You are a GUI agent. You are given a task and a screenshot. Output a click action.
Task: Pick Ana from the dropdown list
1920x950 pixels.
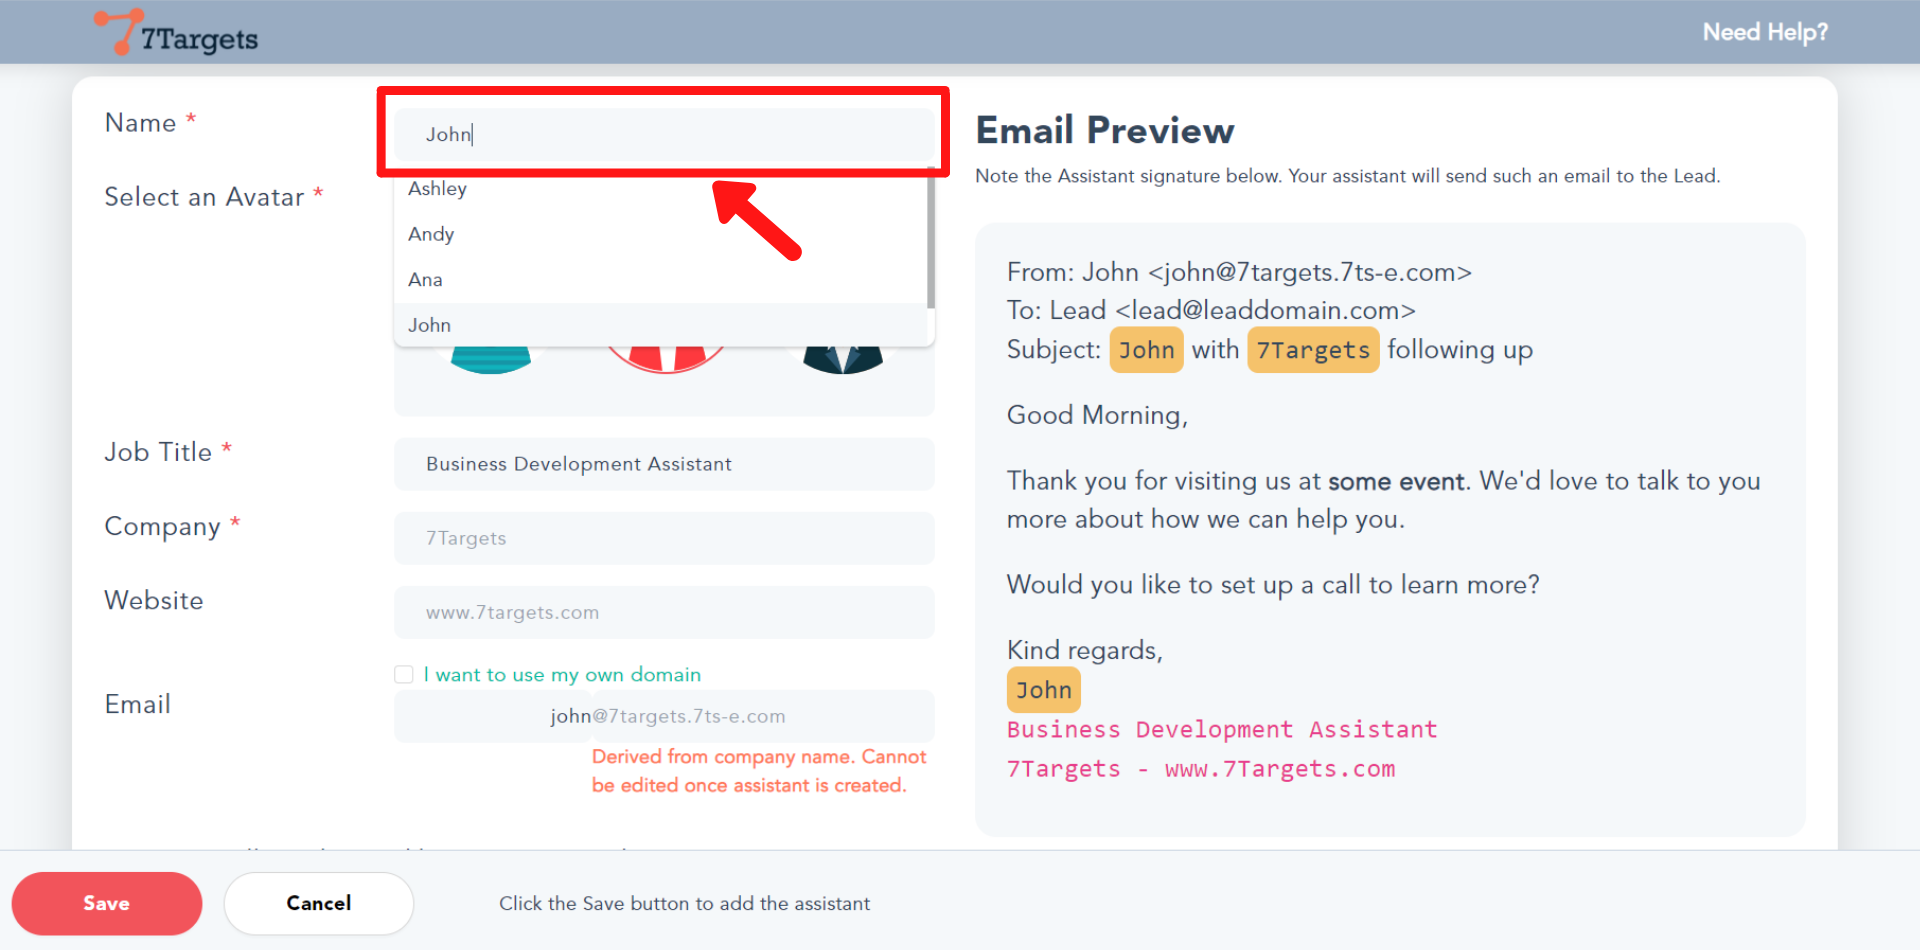point(425,280)
